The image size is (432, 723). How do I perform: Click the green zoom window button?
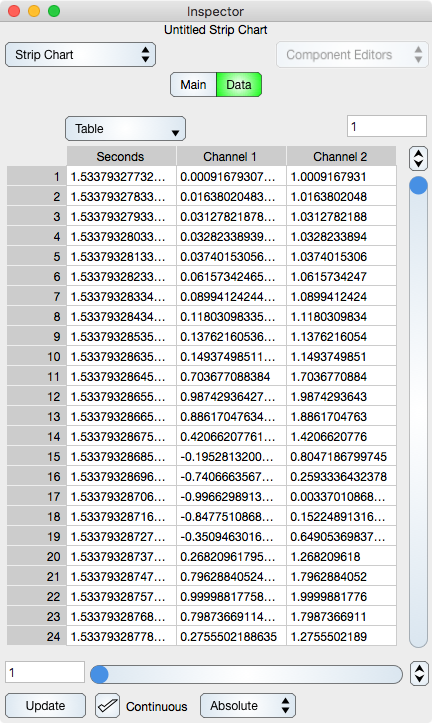point(54,11)
